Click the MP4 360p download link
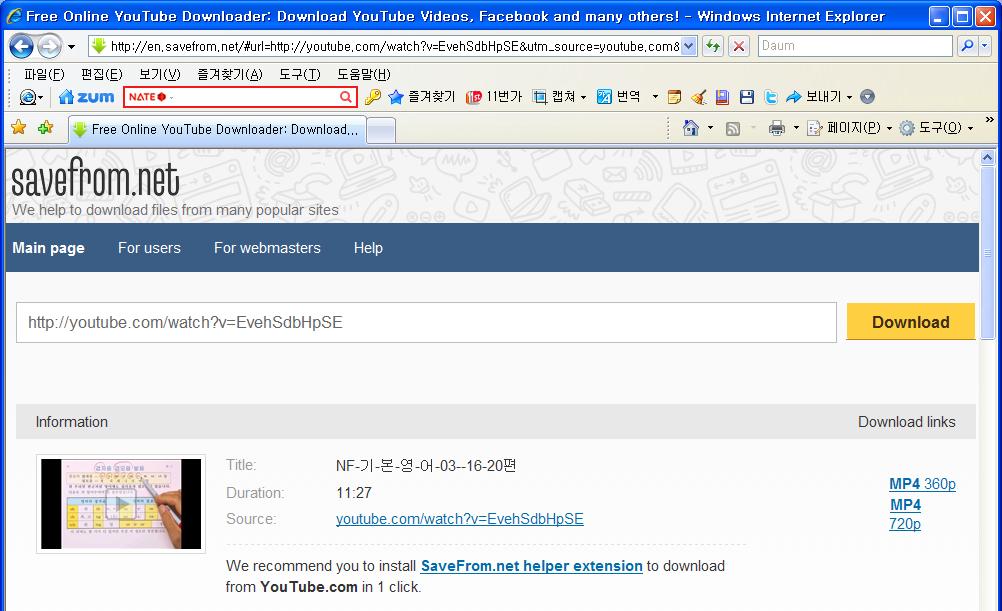 922,484
